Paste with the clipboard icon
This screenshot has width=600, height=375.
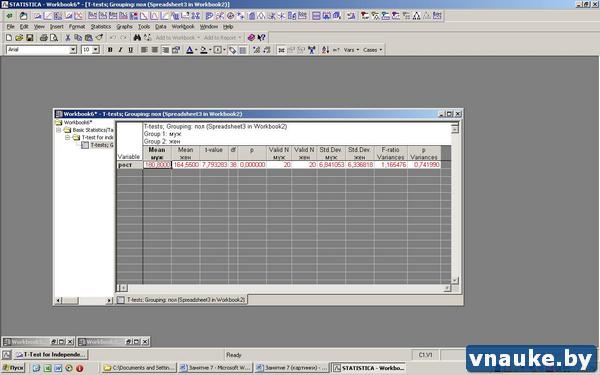88,38
